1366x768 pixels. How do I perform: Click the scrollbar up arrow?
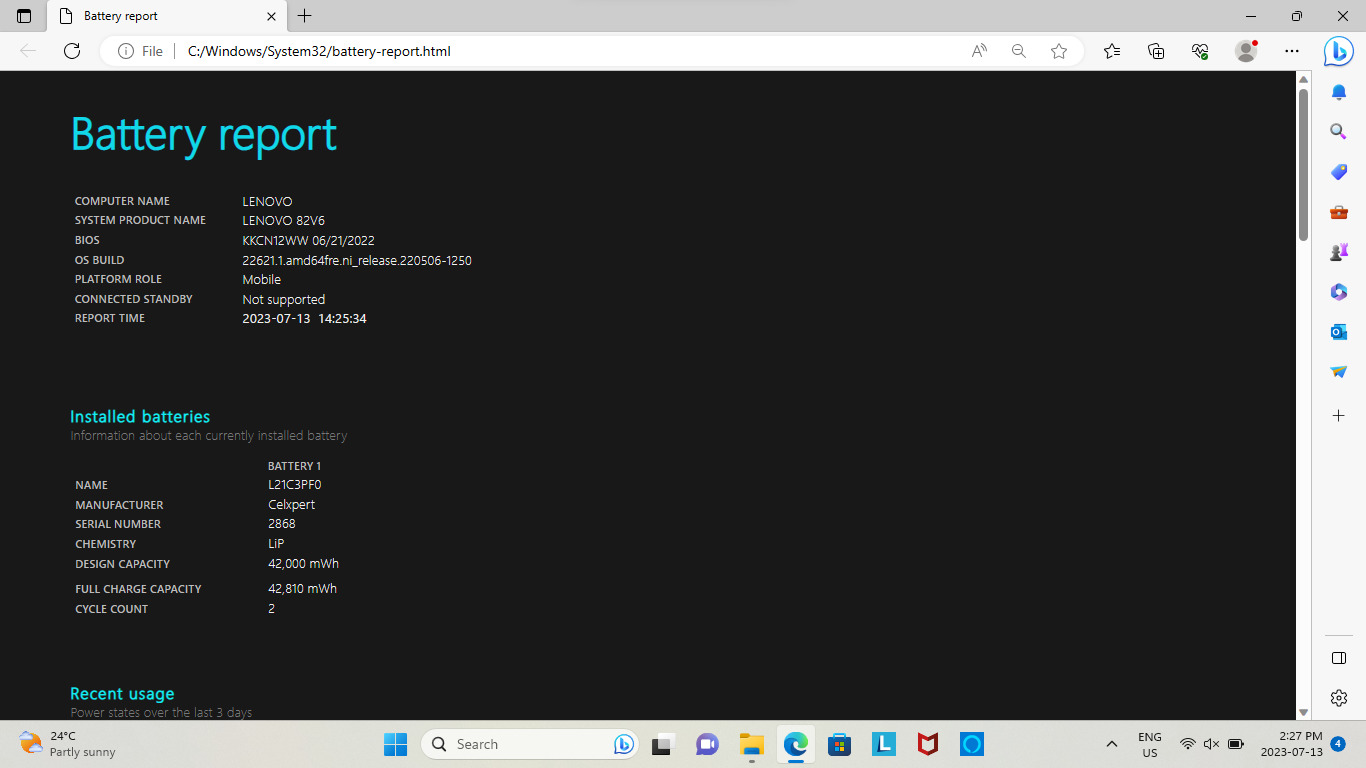[x=1303, y=78]
